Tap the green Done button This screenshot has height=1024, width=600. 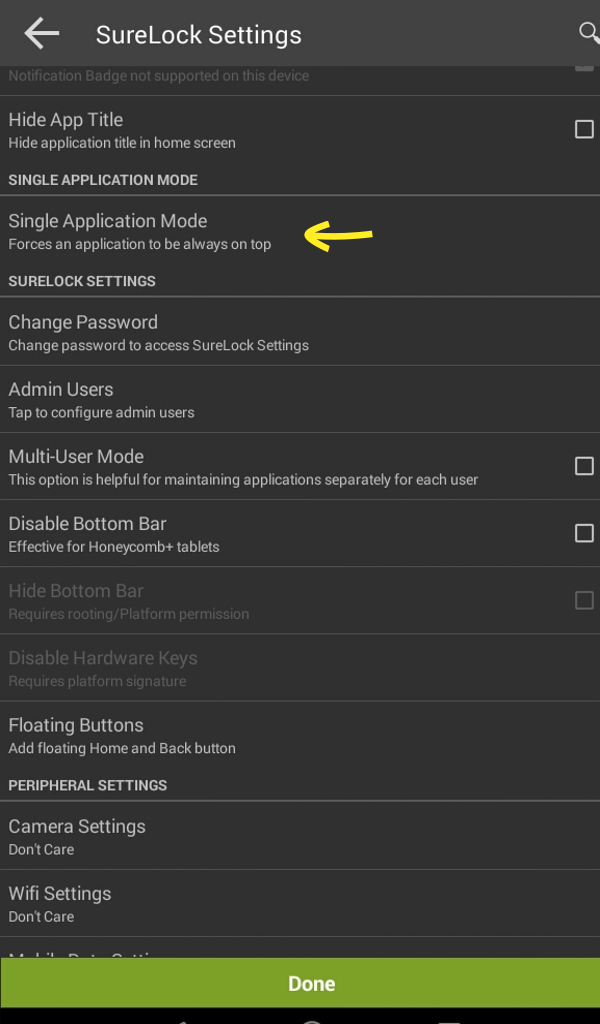(x=300, y=983)
